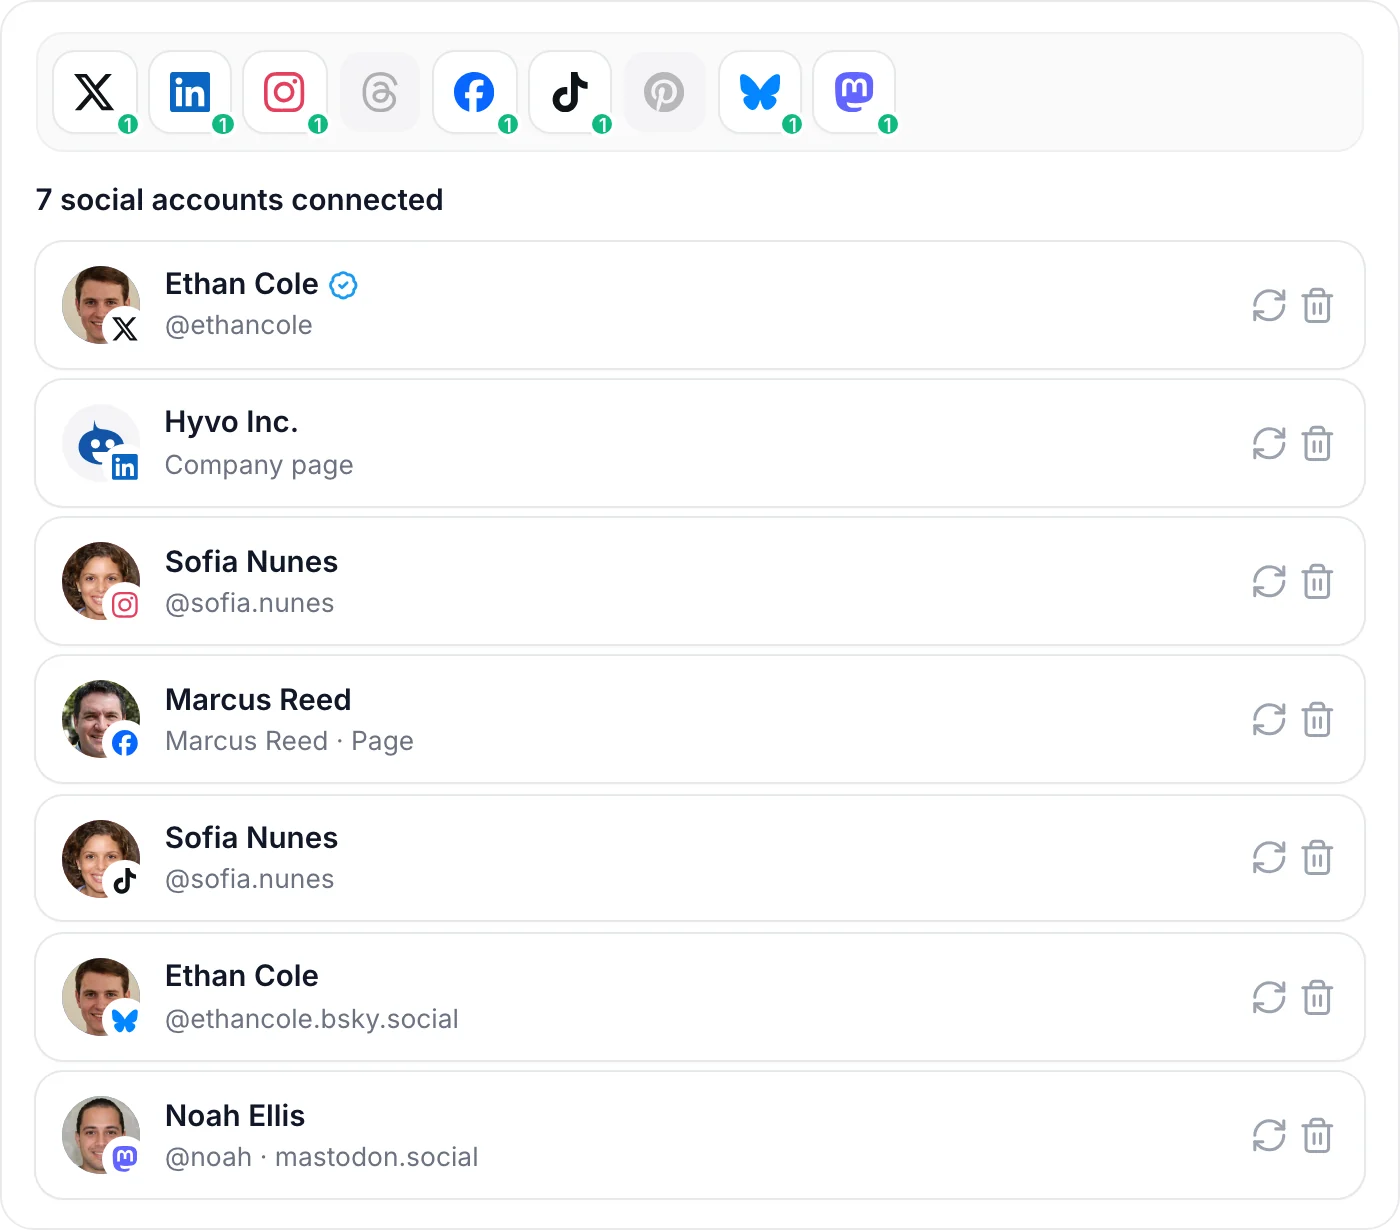Refresh the @ethancole X account
1400x1230 pixels.
point(1269,306)
